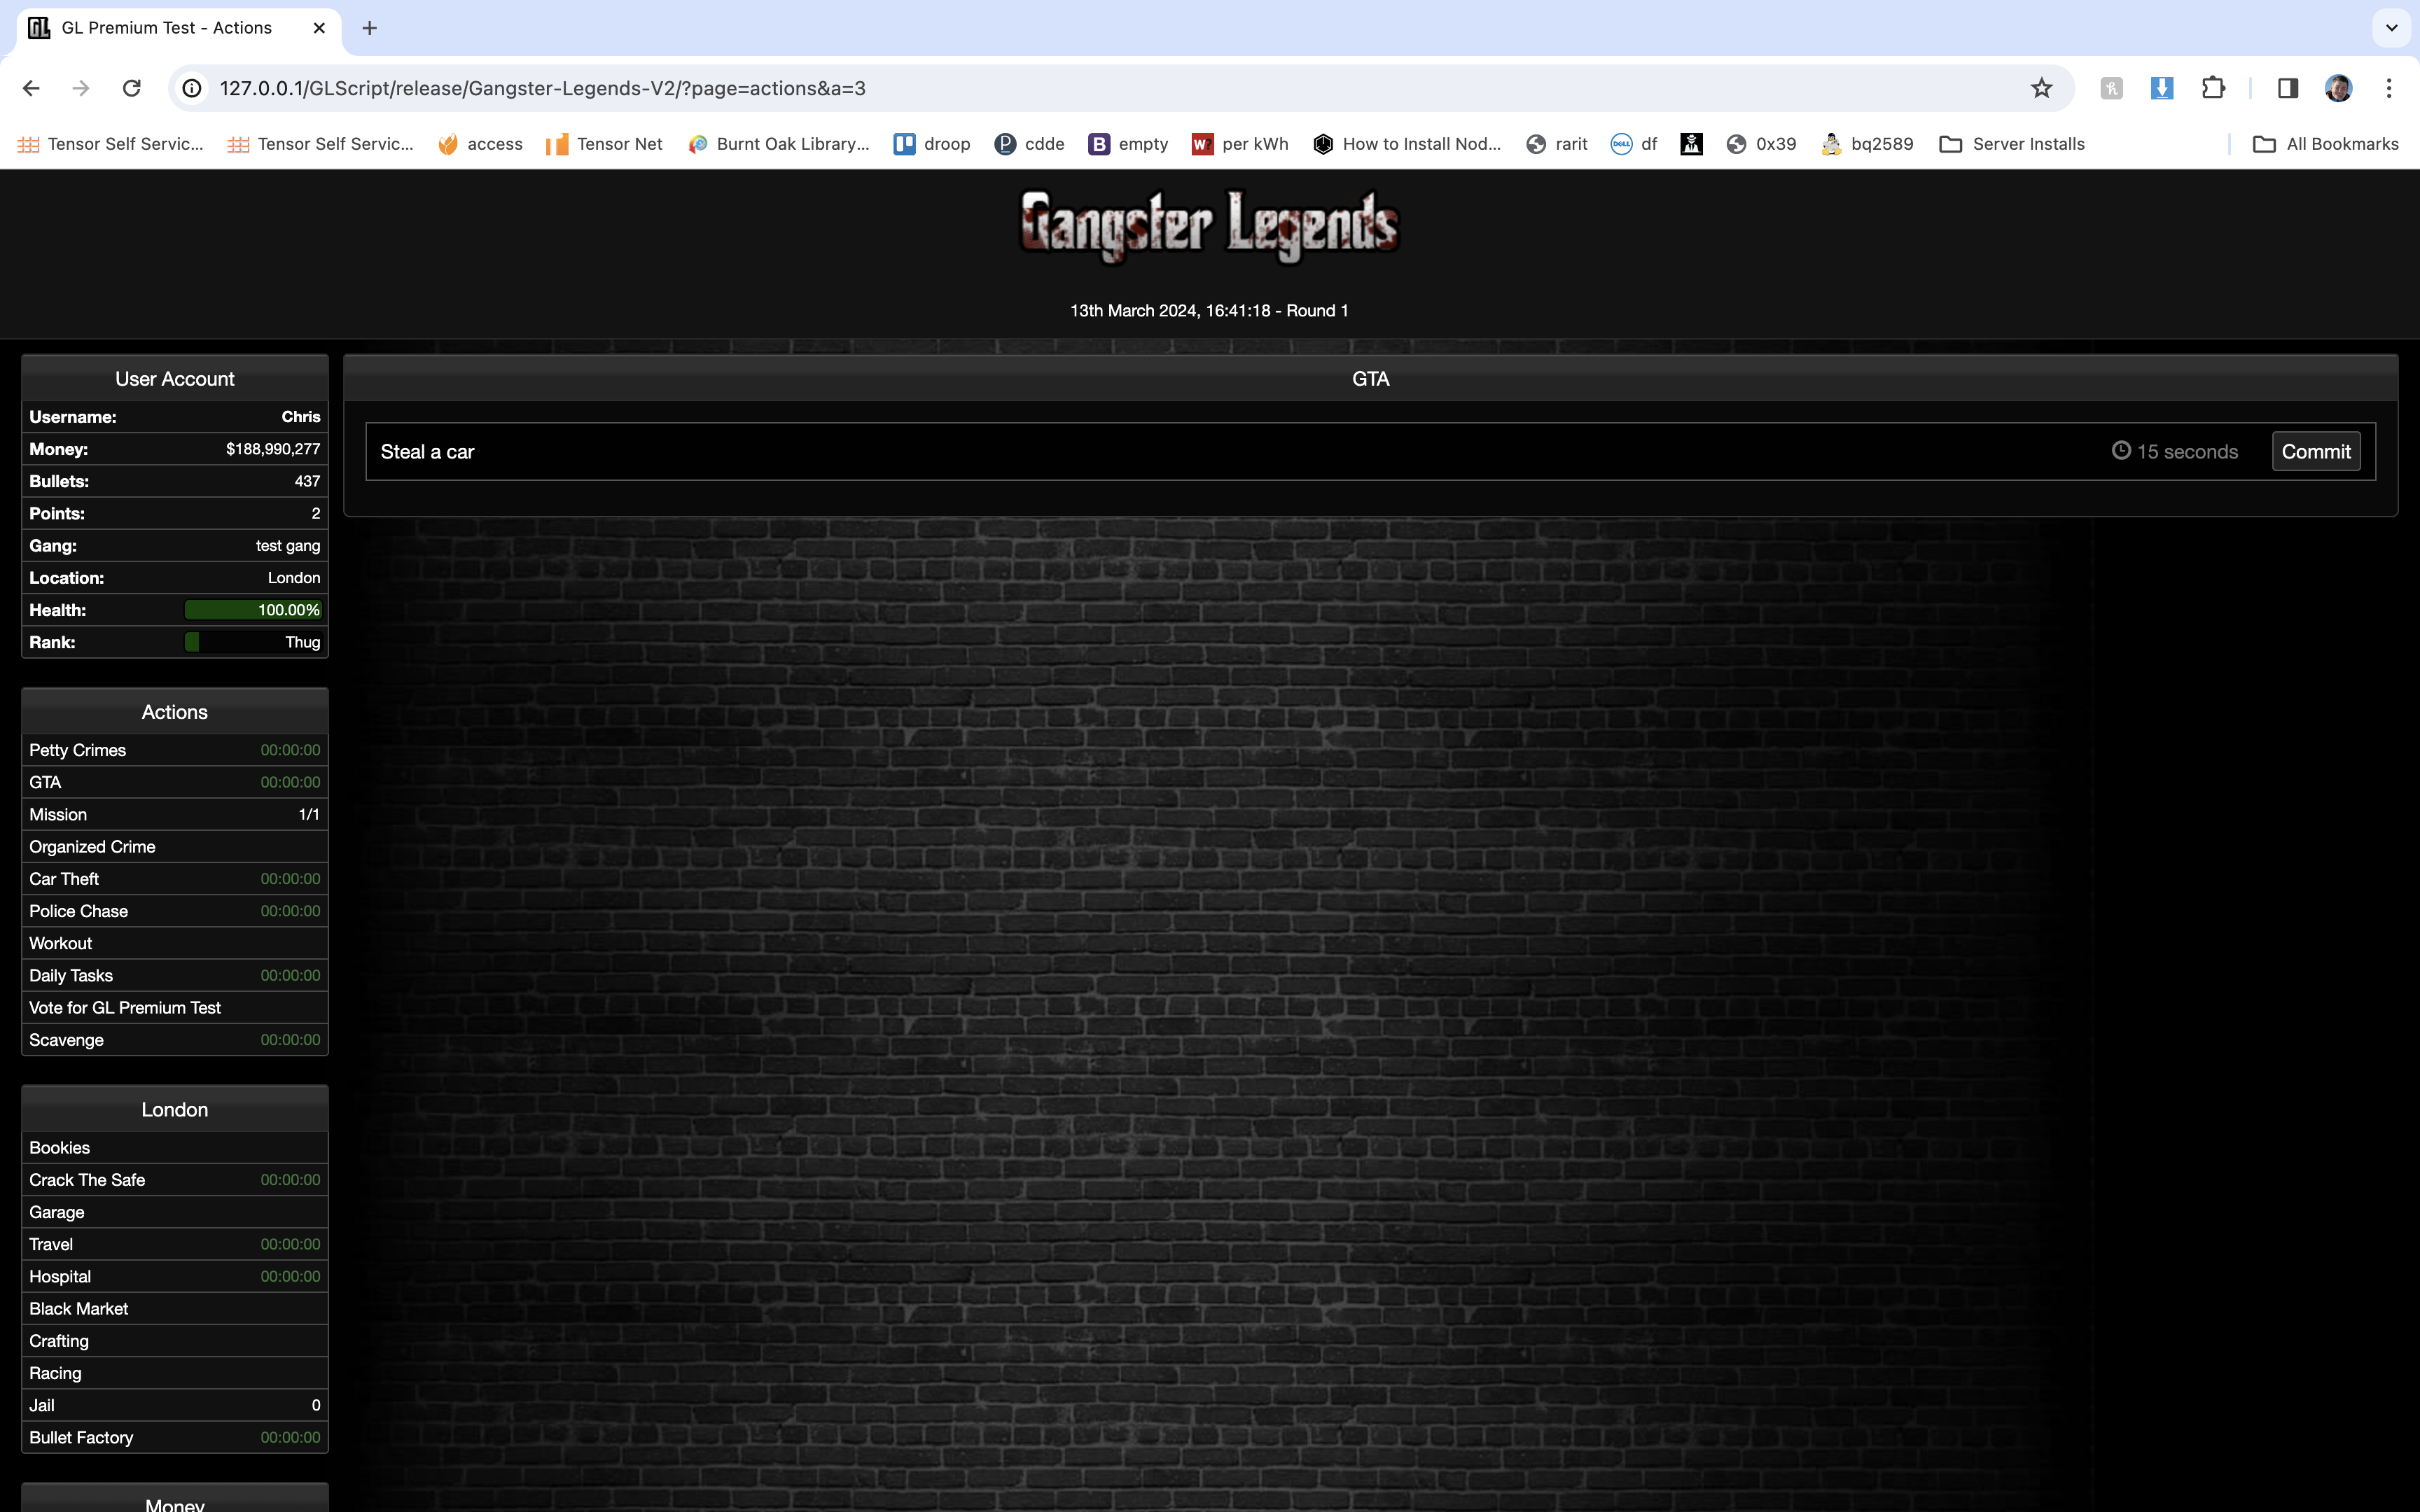
Task: Open Black Market in London menu
Action: point(79,1309)
